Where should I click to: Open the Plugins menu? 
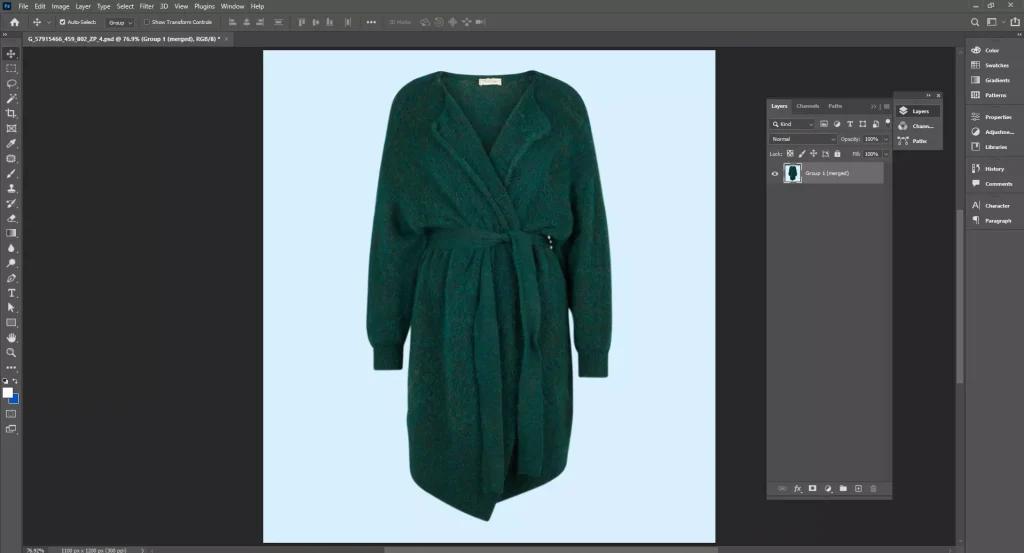[x=204, y=7]
